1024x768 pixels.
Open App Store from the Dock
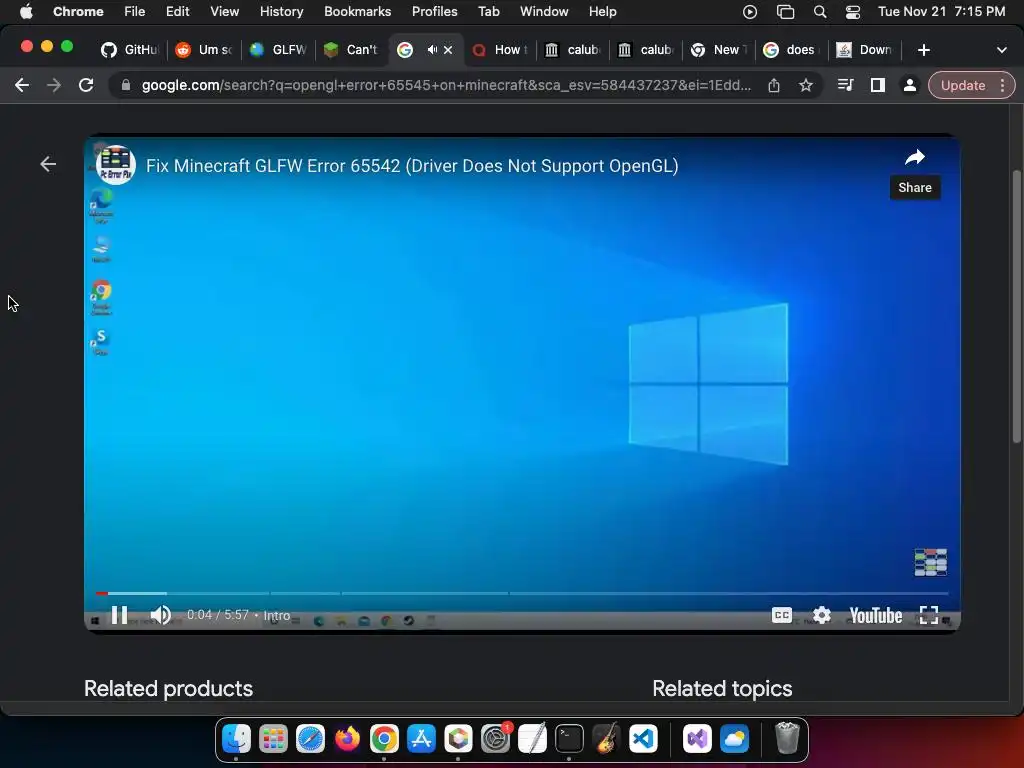tap(421, 739)
